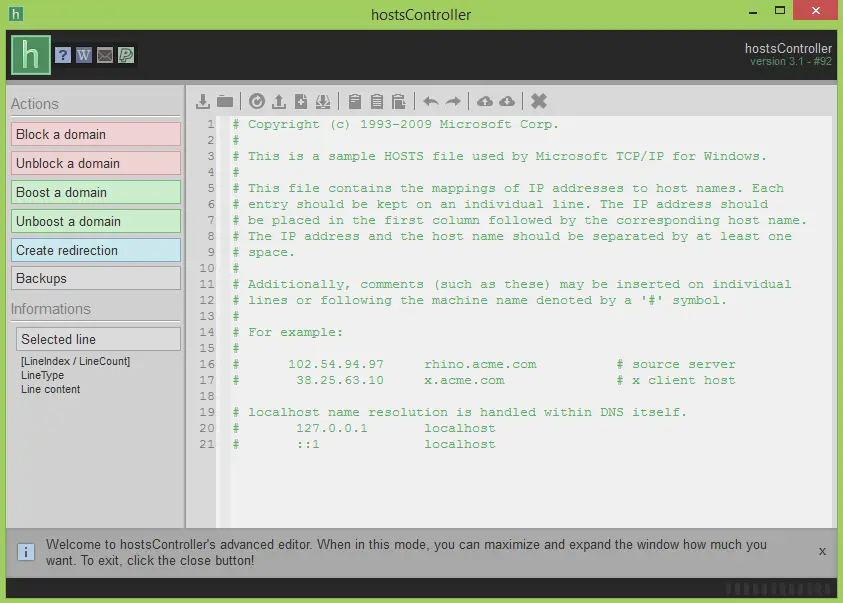The height and width of the screenshot is (603, 843).
Task: Click the Block a domain button
Action: tap(96, 134)
